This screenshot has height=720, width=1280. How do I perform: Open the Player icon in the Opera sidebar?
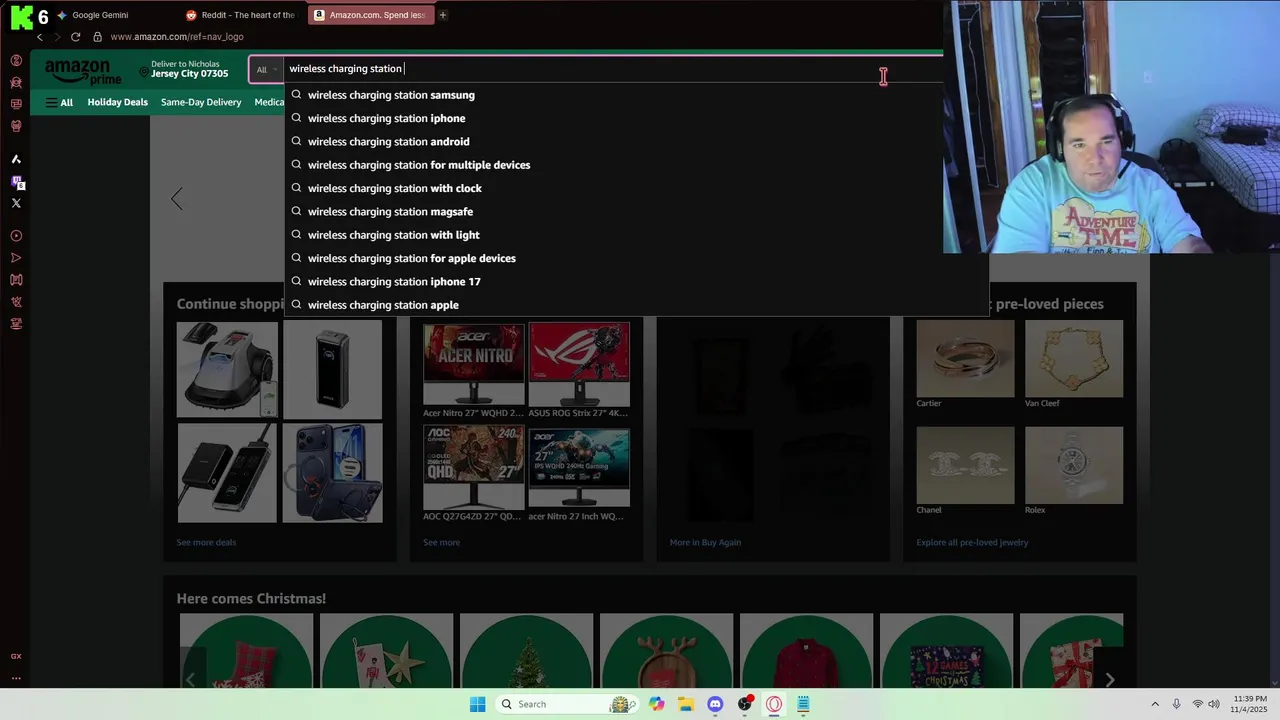pos(16,236)
